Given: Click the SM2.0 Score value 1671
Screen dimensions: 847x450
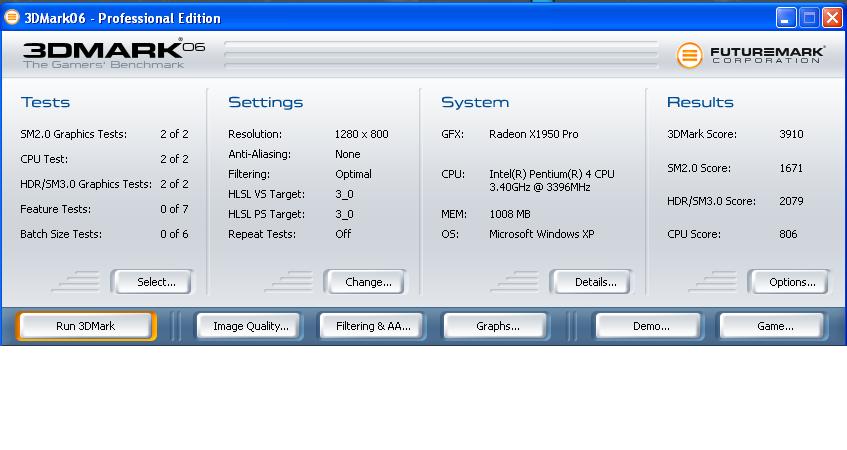Looking at the screenshot, I should [x=791, y=168].
